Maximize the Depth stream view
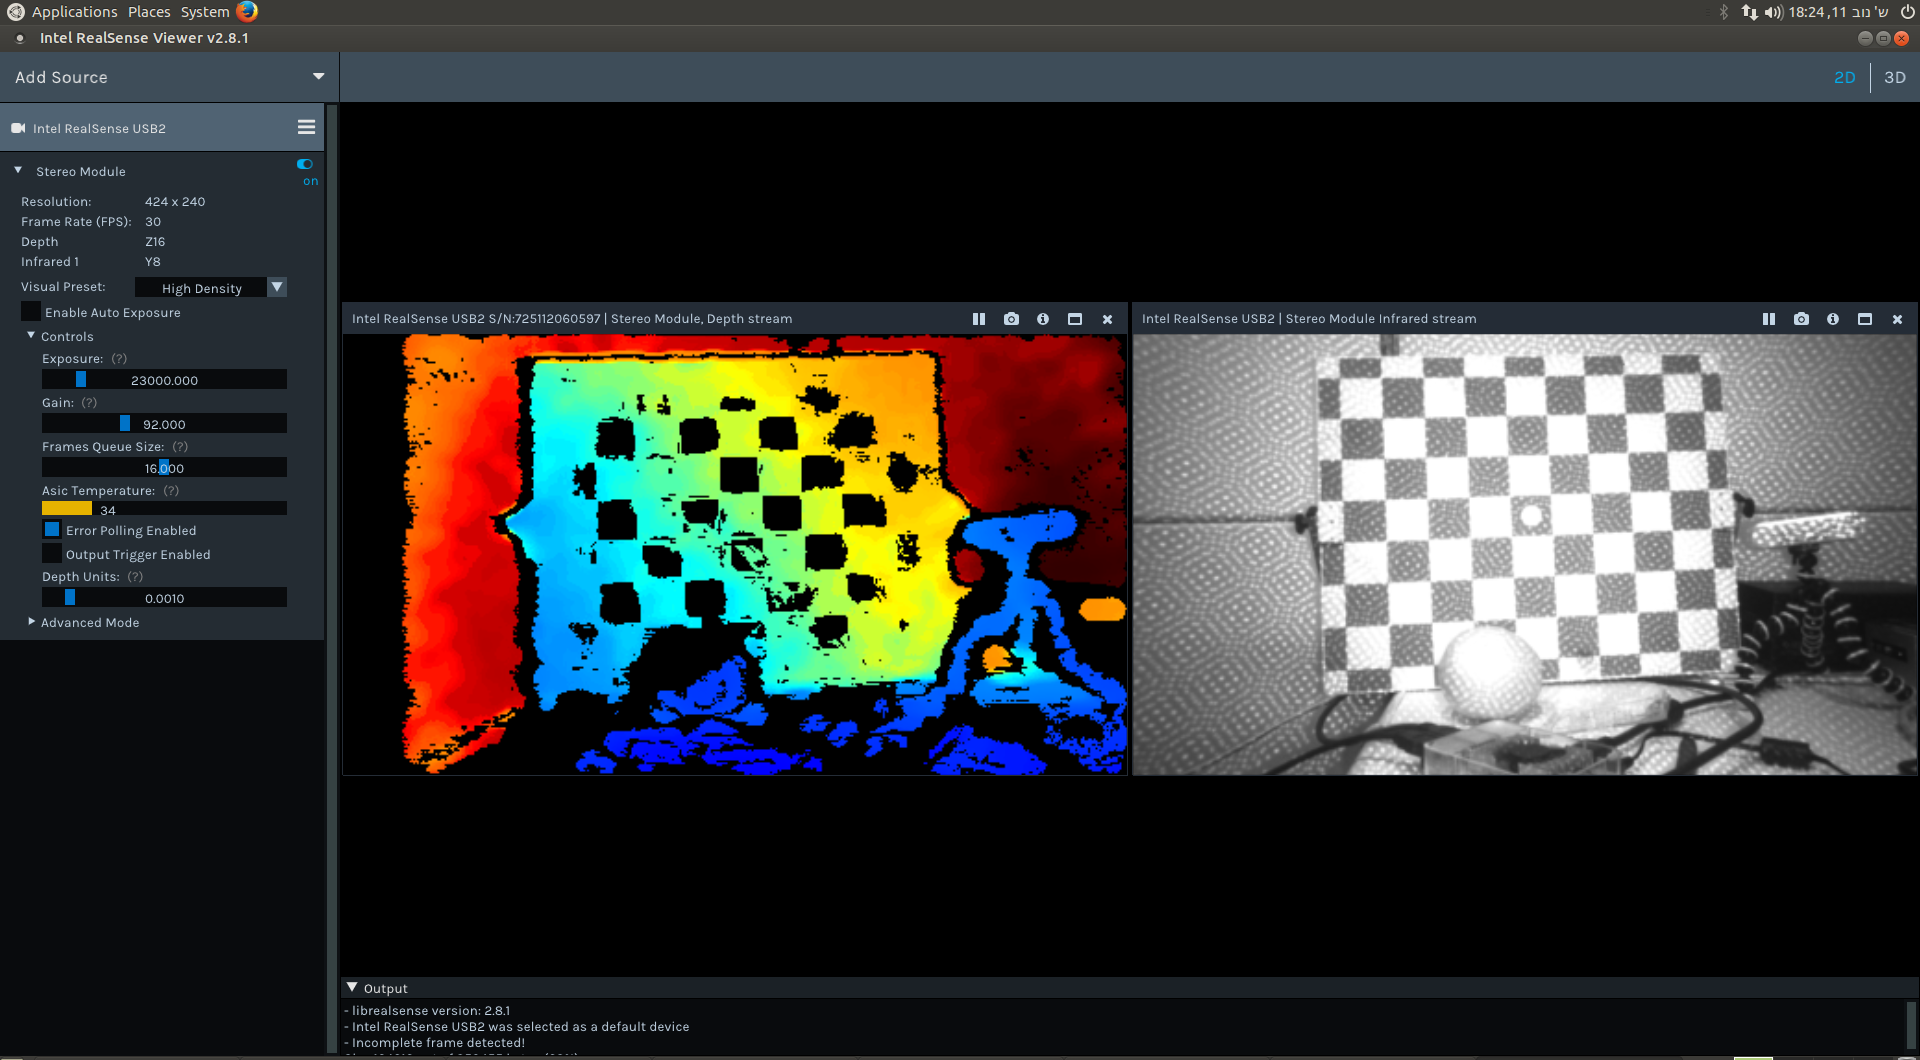Viewport: 1920px width, 1060px height. click(x=1075, y=319)
